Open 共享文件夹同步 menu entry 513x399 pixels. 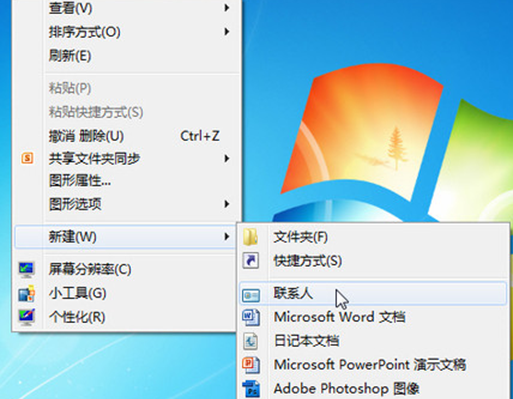click(x=126, y=159)
